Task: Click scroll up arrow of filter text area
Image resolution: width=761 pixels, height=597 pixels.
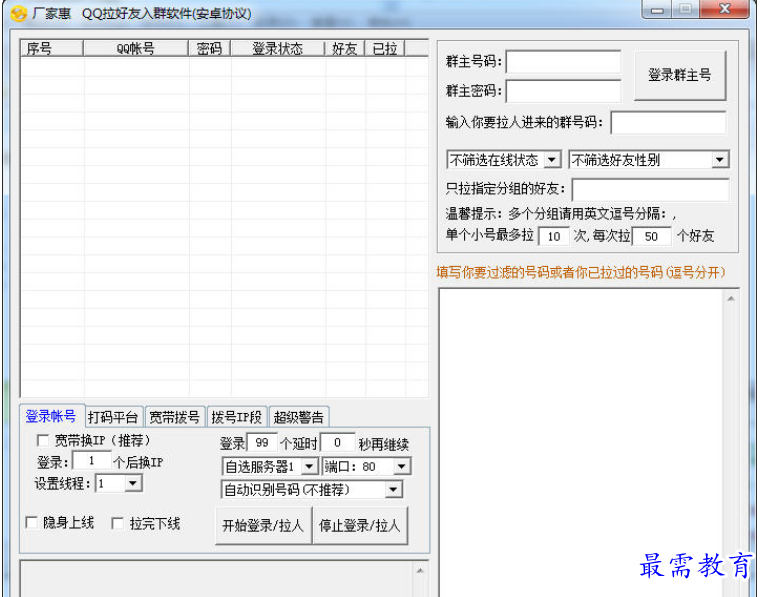Action: click(731, 298)
